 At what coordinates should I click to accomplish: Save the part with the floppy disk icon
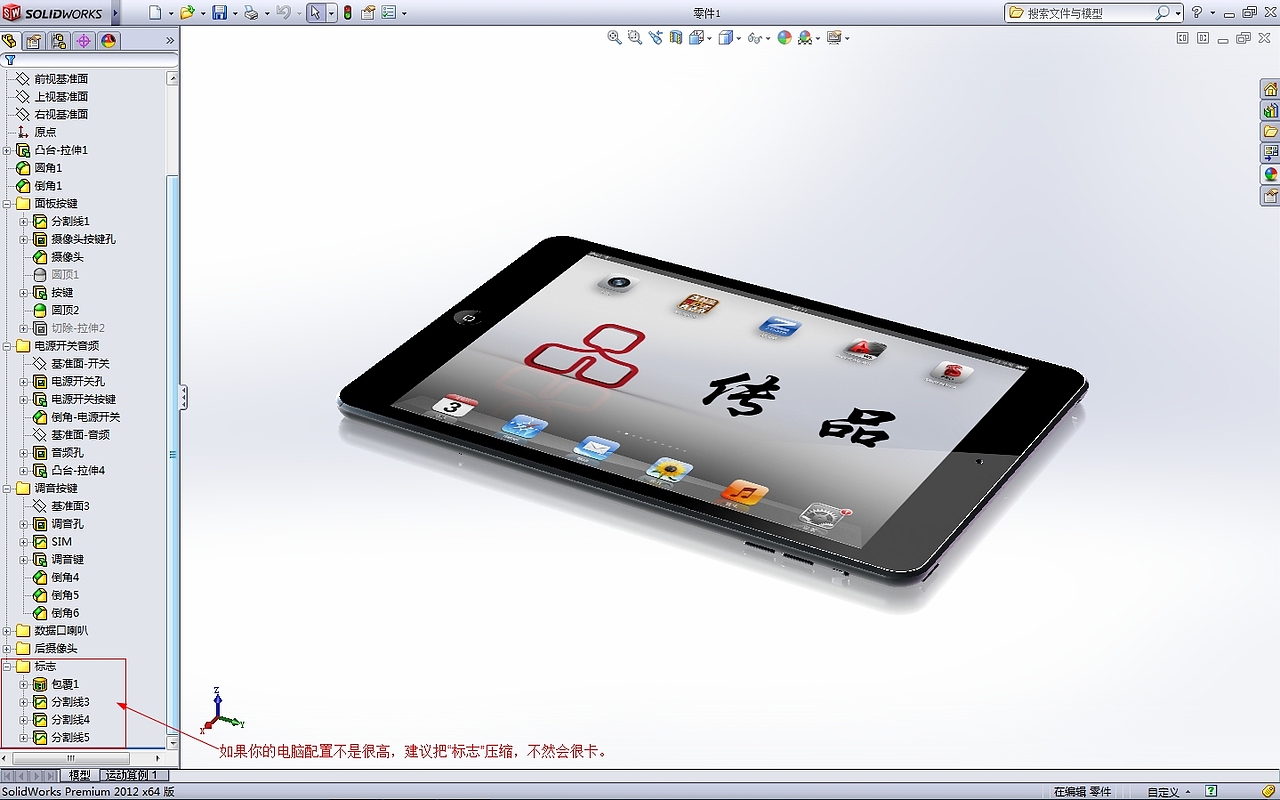[220, 12]
